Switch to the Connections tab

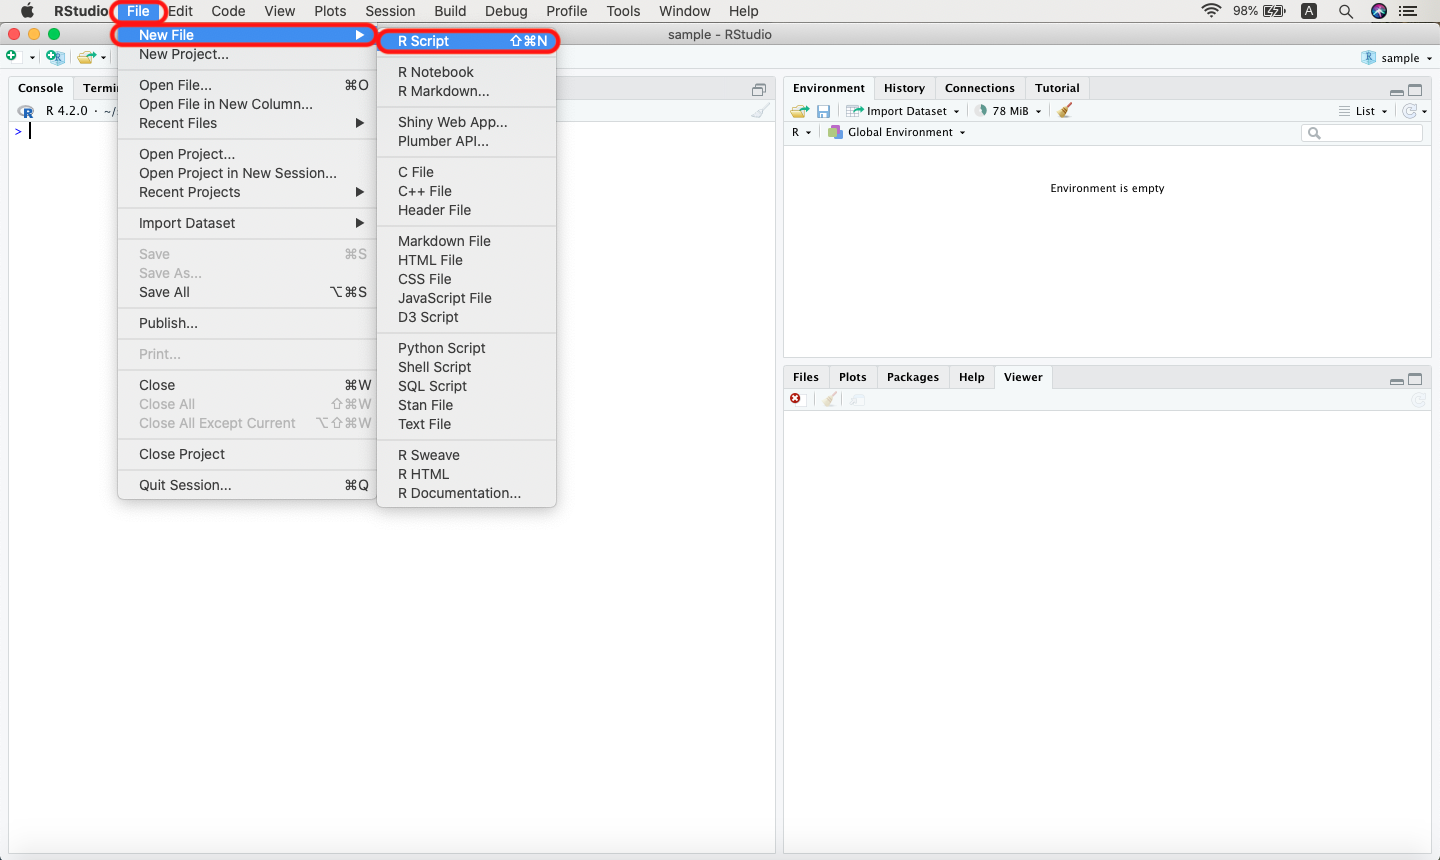point(980,88)
